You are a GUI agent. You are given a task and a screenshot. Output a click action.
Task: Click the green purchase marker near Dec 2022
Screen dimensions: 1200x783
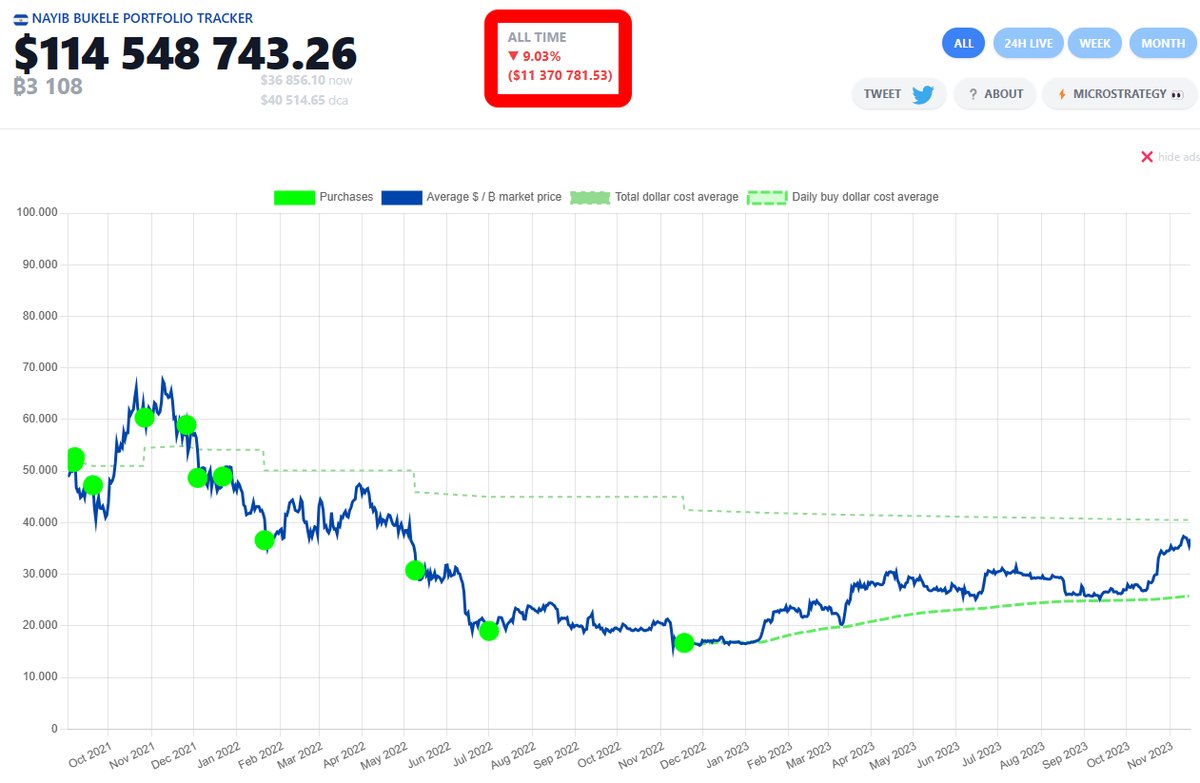[x=684, y=643]
